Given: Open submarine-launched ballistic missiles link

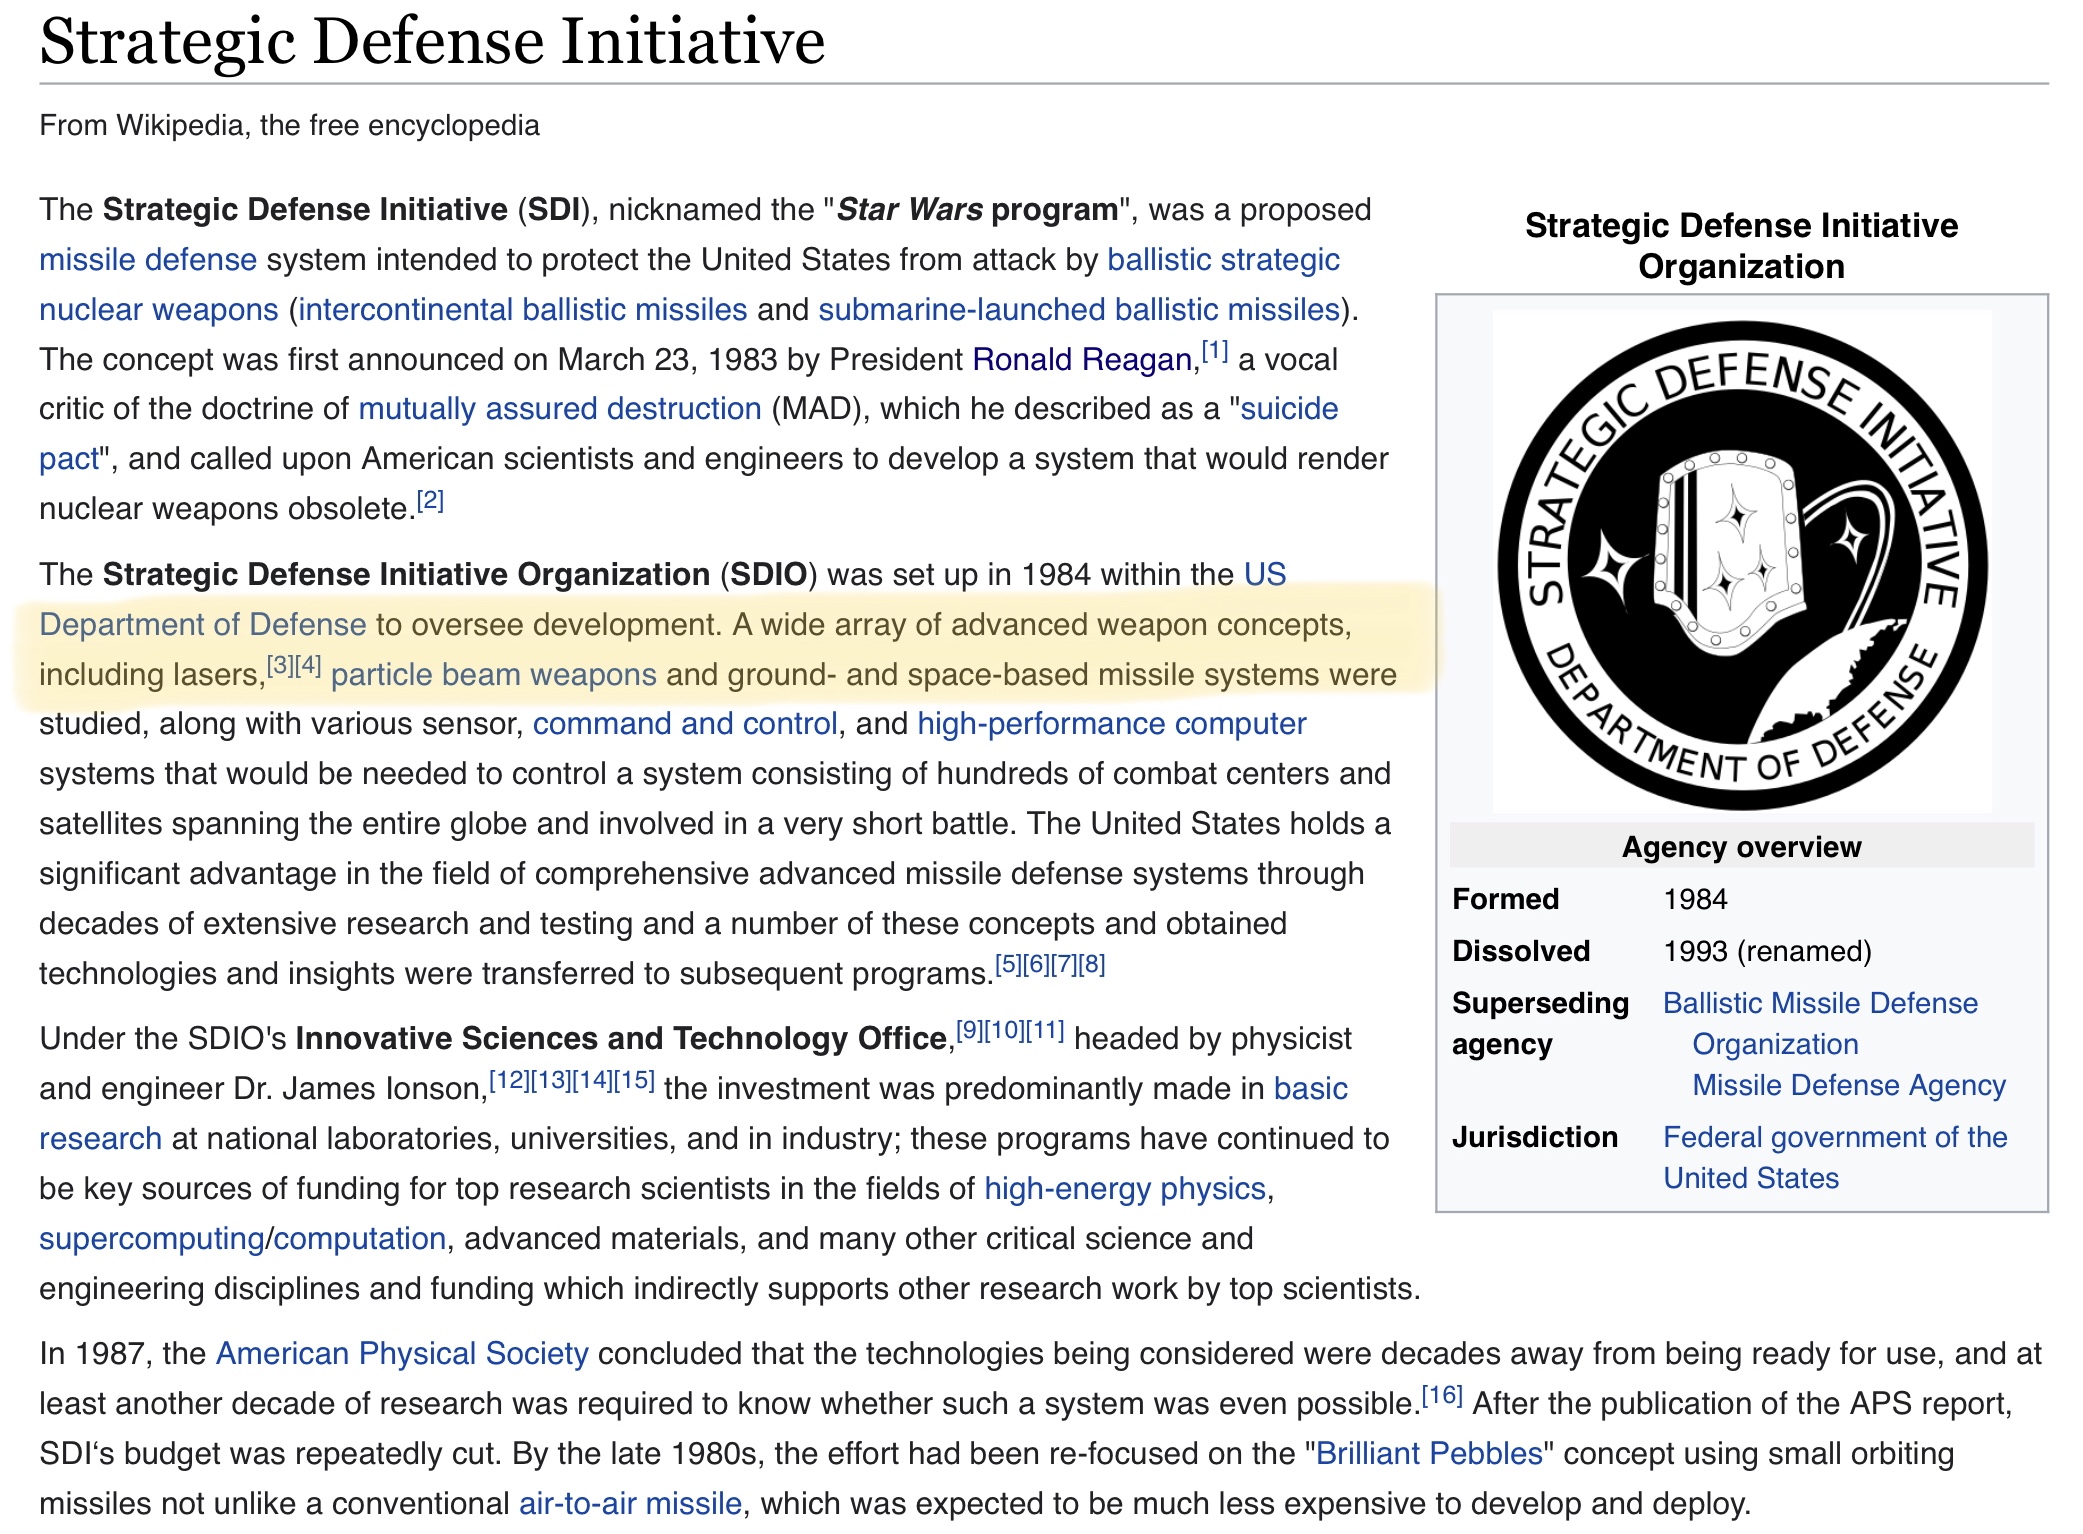Looking at the screenshot, I should 1078,310.
